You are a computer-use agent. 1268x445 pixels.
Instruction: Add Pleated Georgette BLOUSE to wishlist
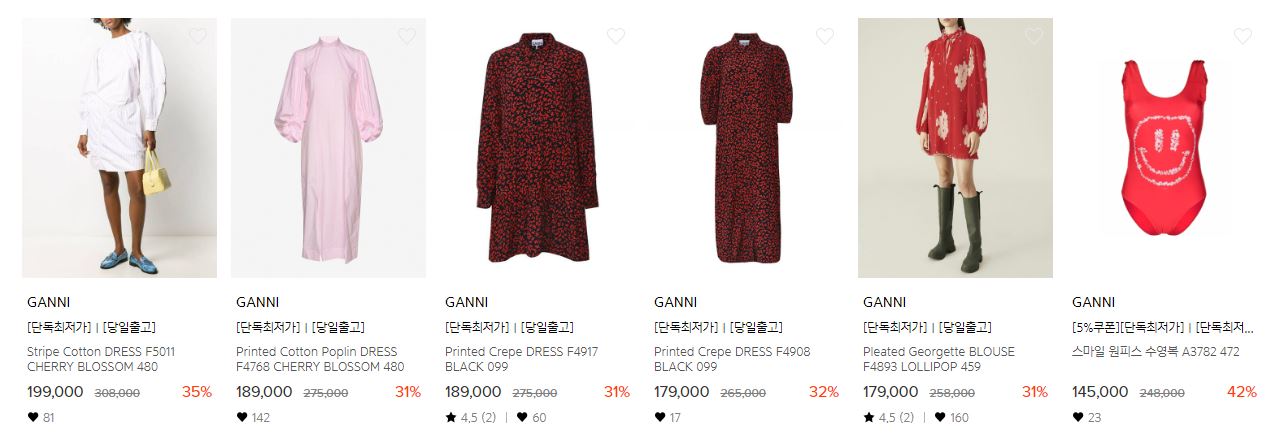coord(1033,36)
